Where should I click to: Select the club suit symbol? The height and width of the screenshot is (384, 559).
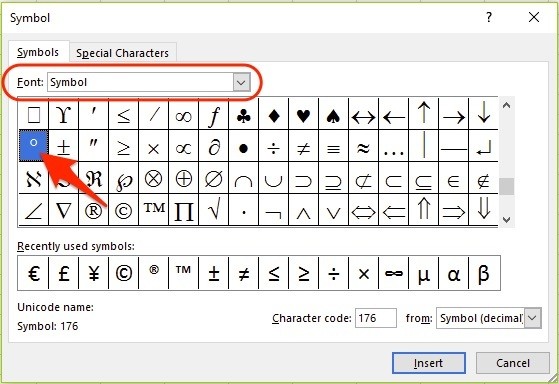pos(243,113)
